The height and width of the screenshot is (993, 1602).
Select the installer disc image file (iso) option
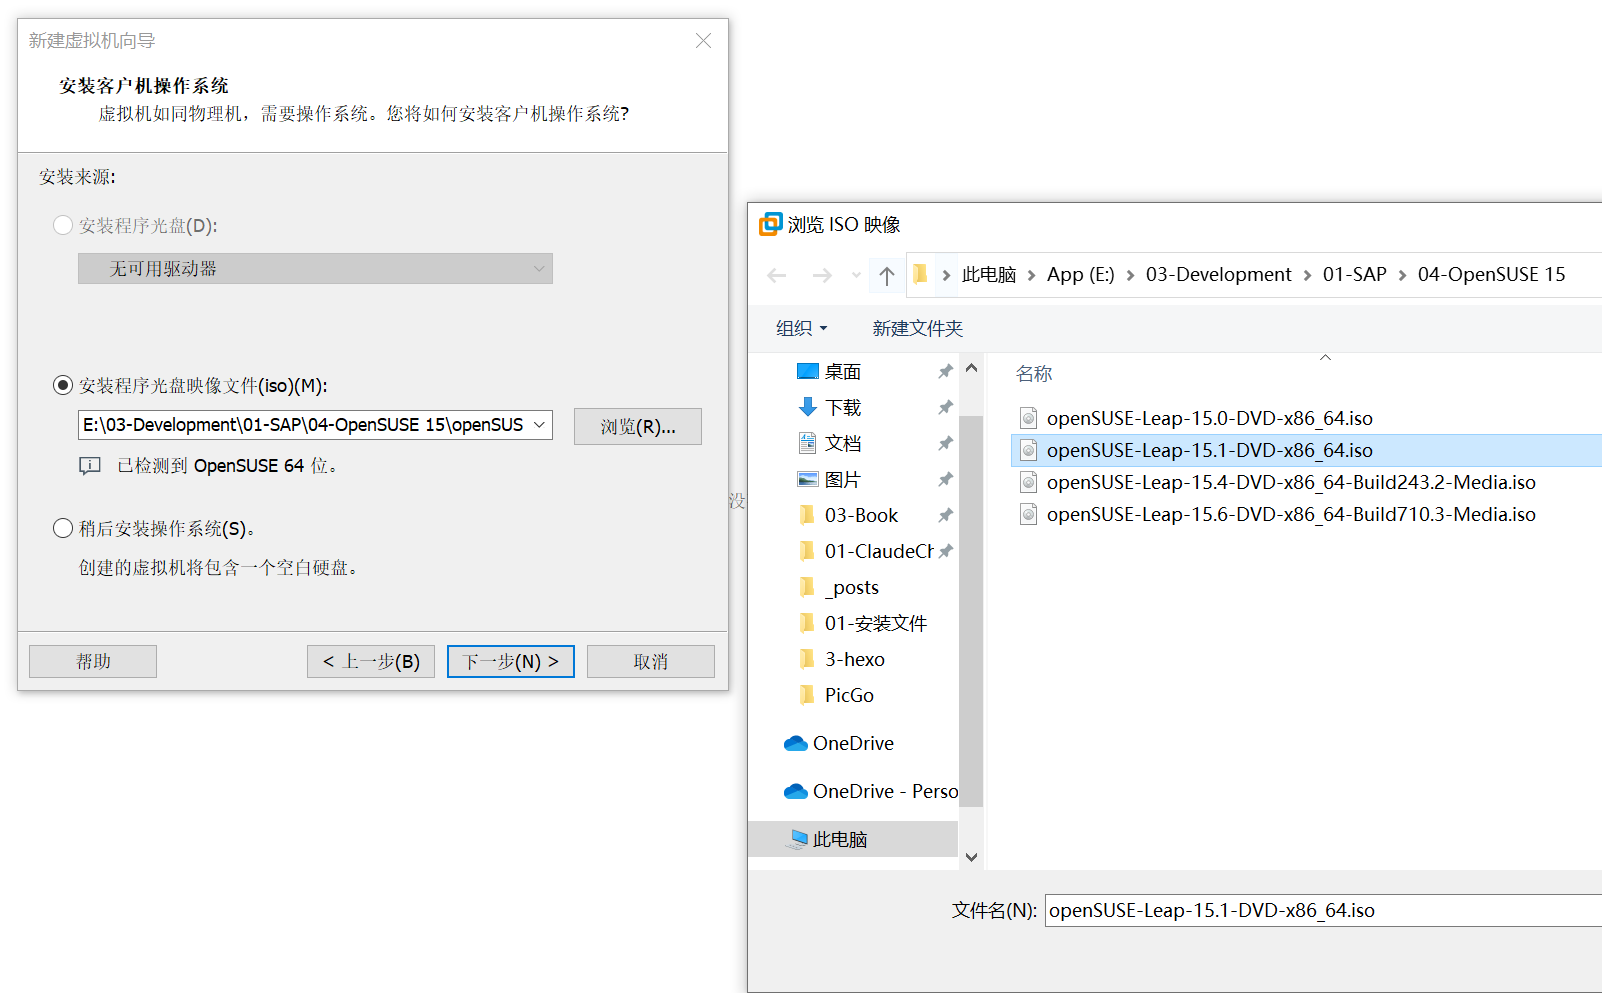[x=63, y=385]
